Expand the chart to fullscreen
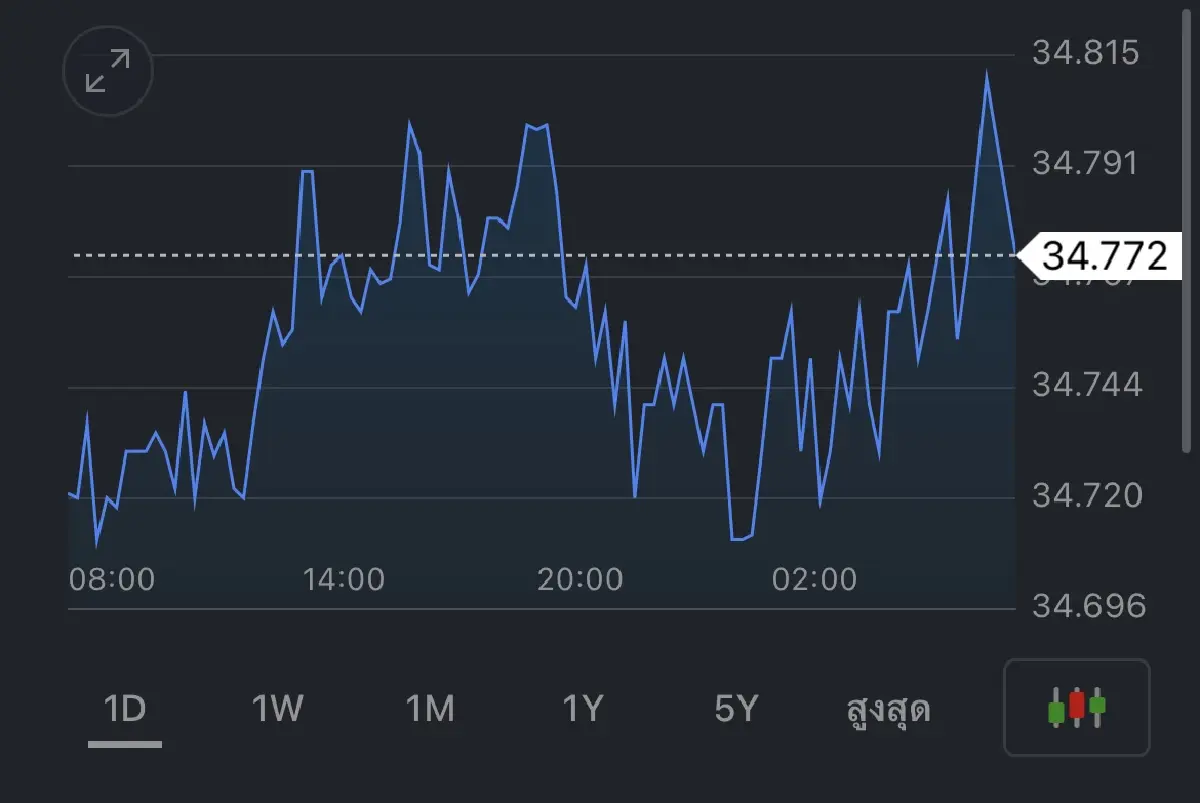Screen dimensions: 1200x803 point(108,72)
